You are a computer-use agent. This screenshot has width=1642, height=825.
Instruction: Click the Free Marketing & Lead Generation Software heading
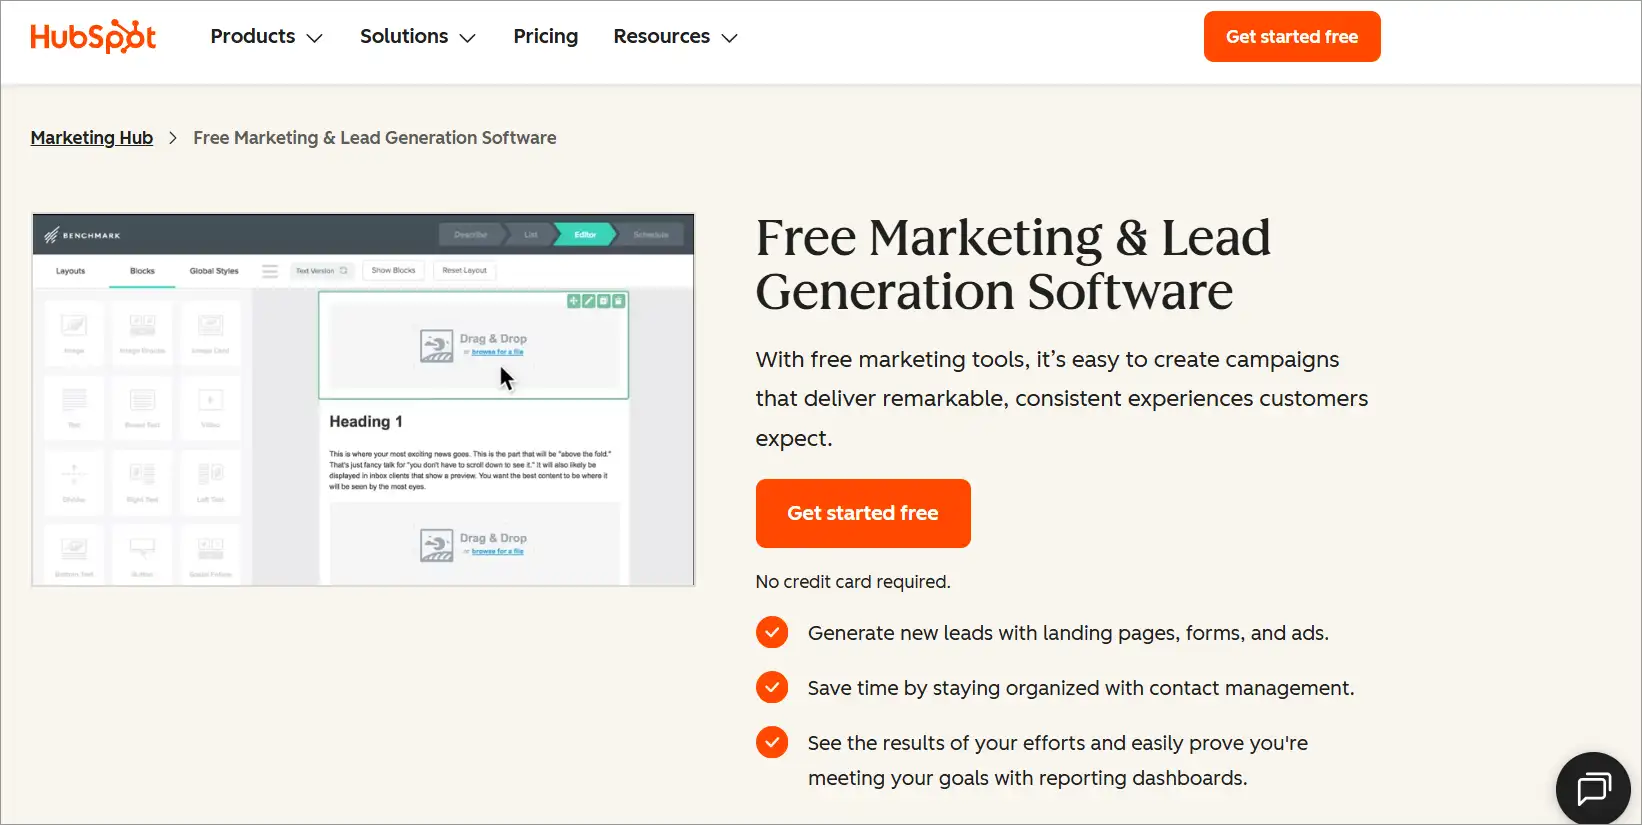(1013, 265)
